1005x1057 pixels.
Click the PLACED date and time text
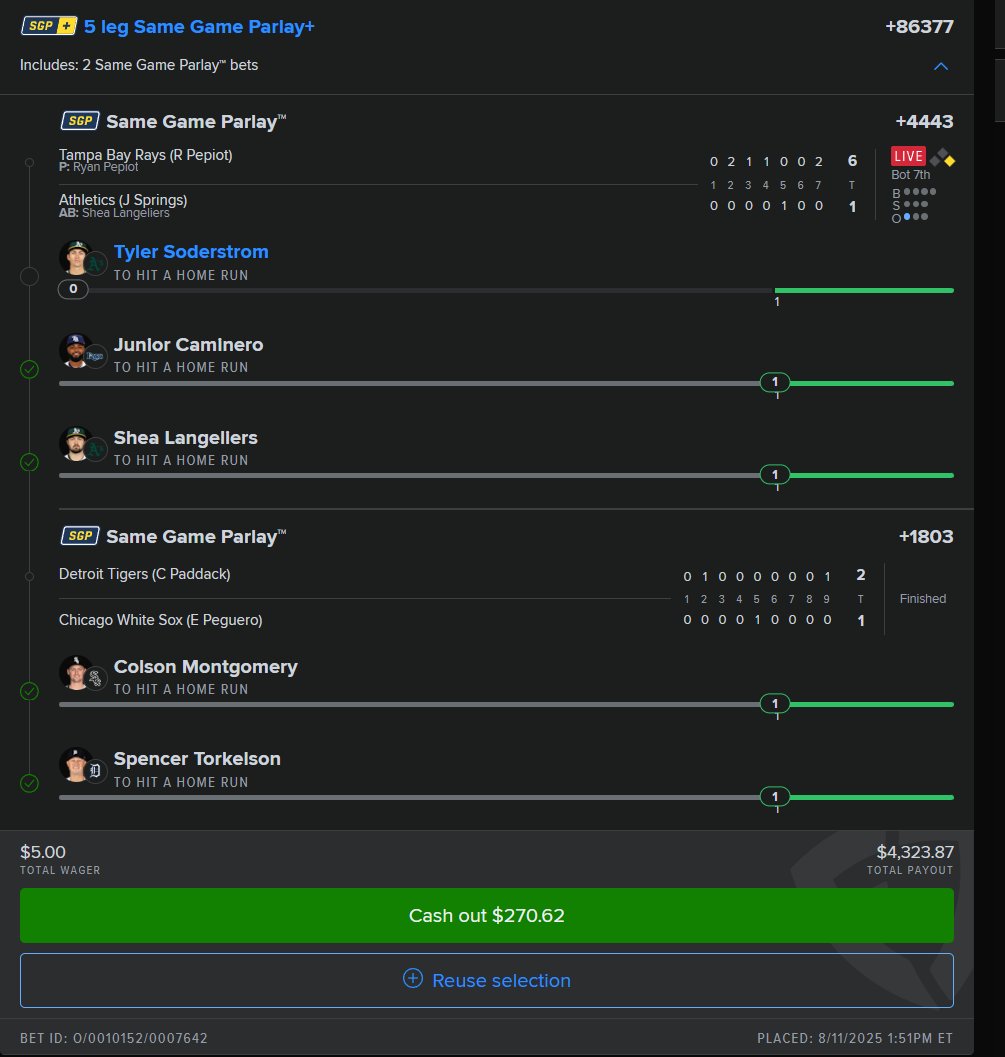point(855,1038)
